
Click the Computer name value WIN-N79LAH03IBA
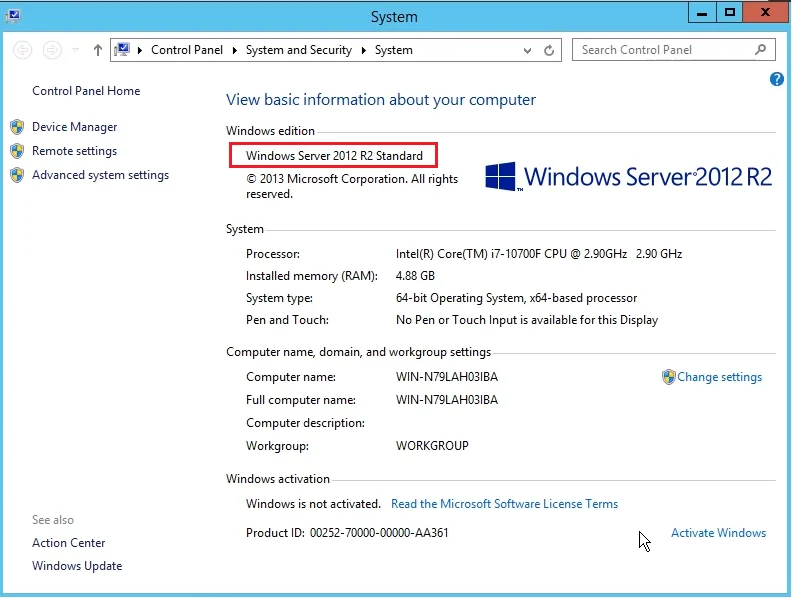pyautogui.click(x=447, y=377)
